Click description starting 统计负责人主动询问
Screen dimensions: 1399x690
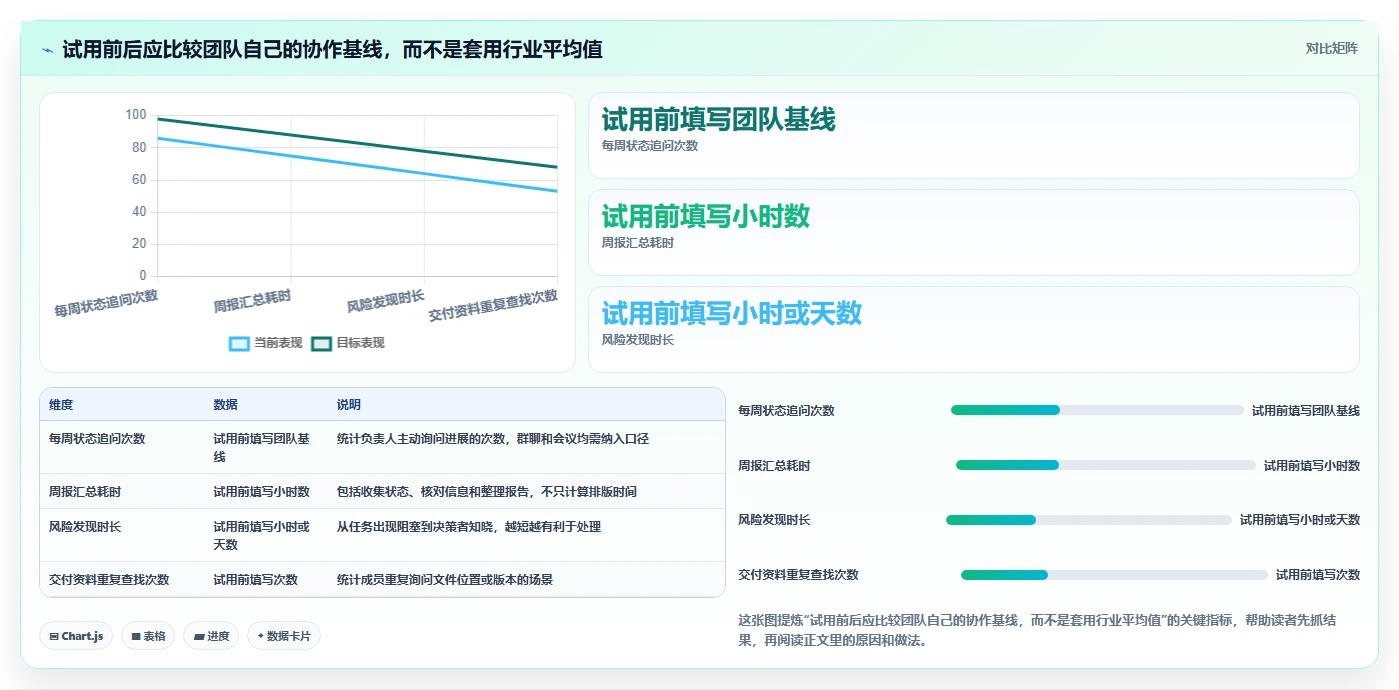tap(493, 438)
